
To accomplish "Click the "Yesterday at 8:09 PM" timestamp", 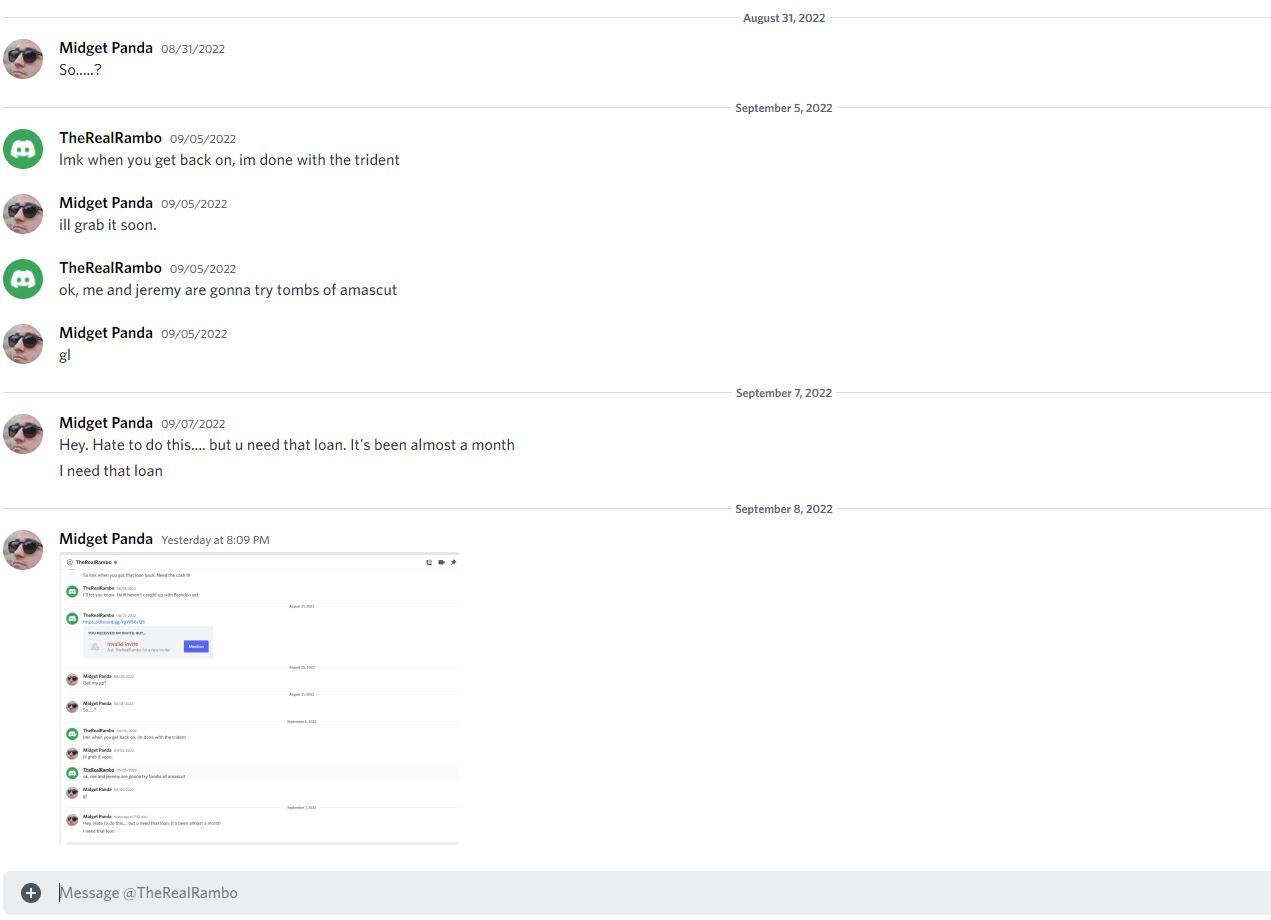I will tap(215, 540).
